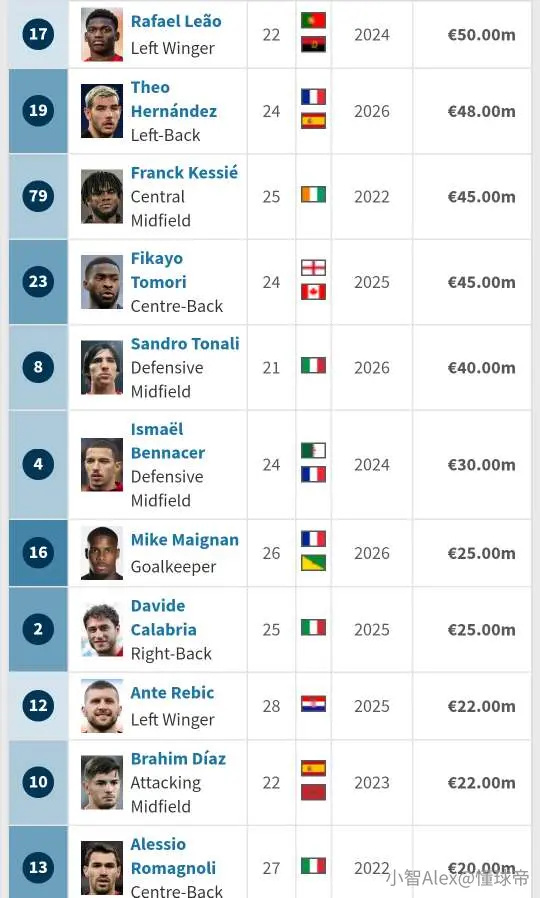The image size is (540, 898).
Task: Click shirt number 10 badge for Díaz
Action: 38,782
